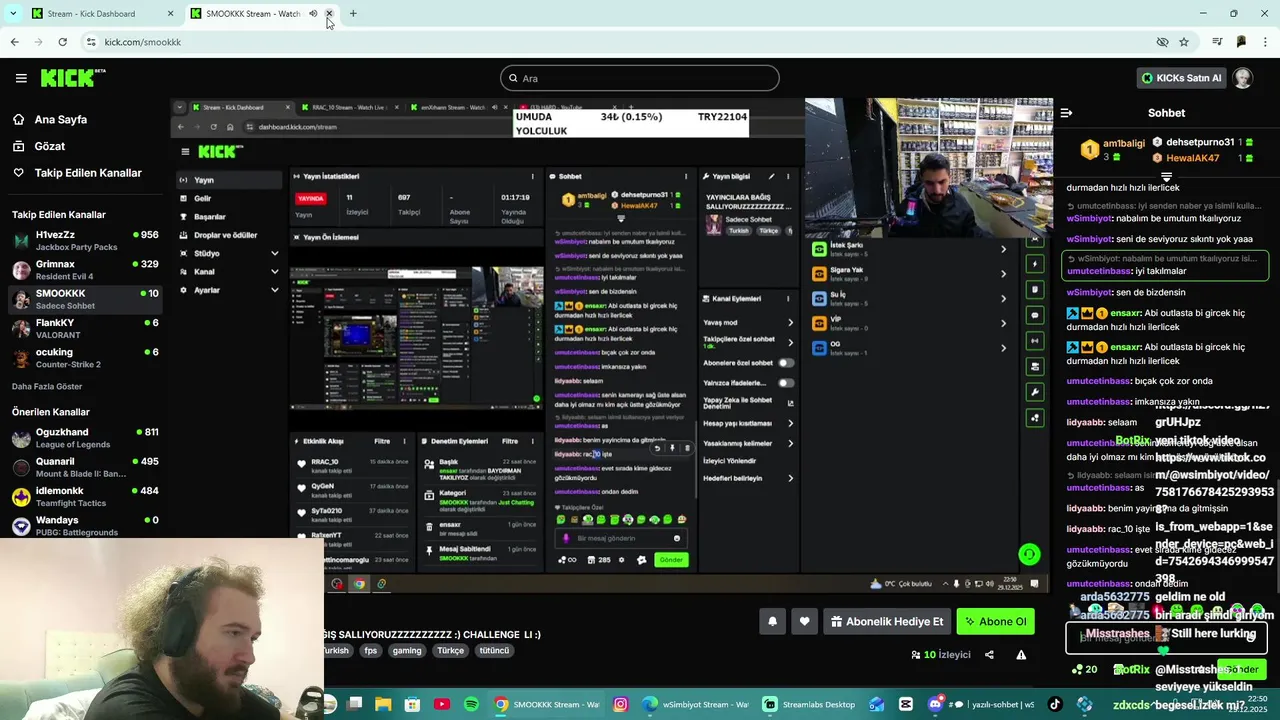Open TikTok from the taskbar
Screen dimensions: 1280x720
coord(1055,704)
